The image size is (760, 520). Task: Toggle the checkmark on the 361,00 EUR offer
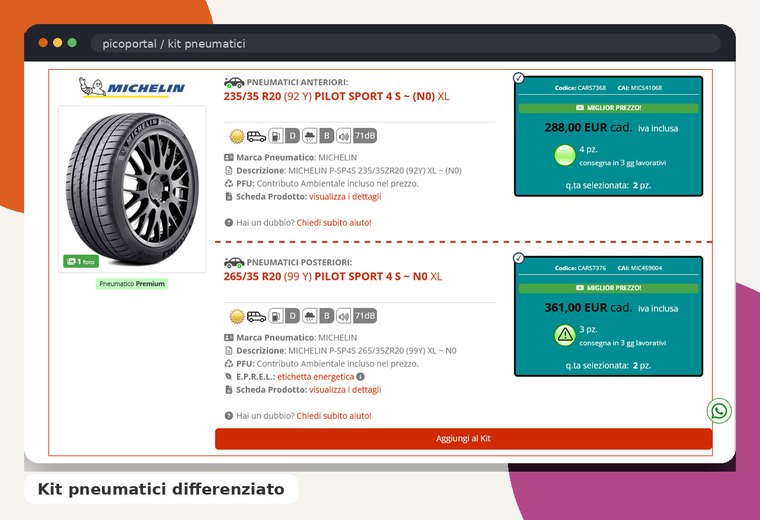point(519,258)
